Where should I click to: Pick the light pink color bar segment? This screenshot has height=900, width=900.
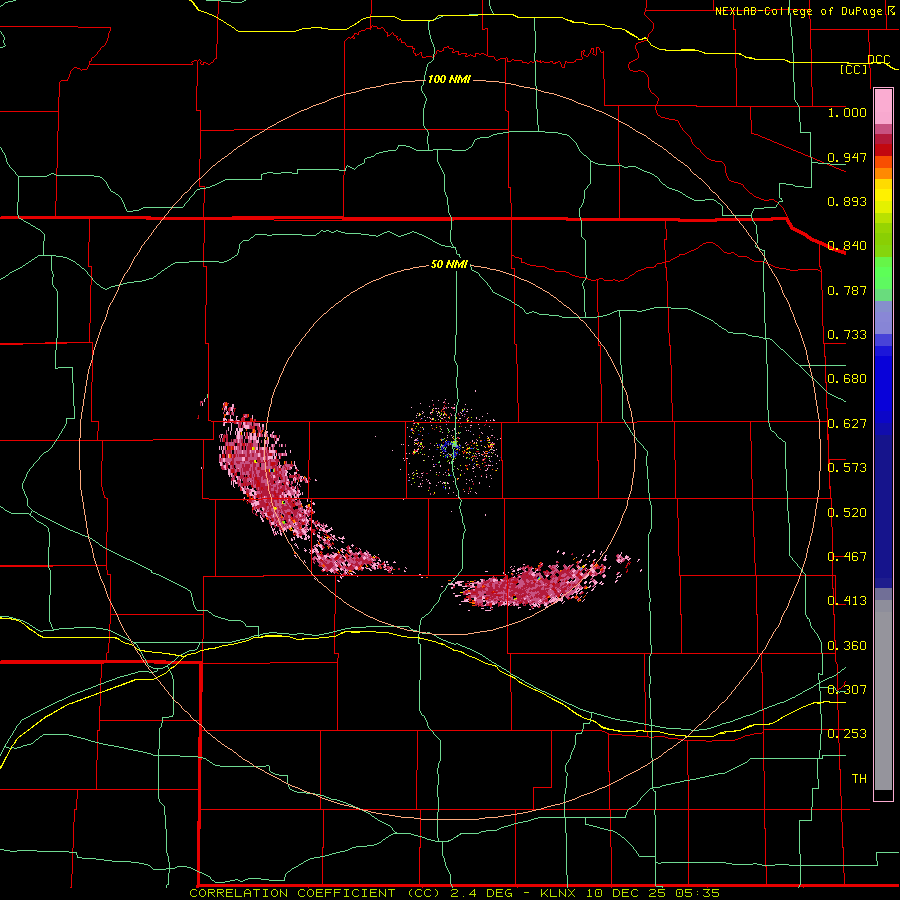tap(883, 106)
